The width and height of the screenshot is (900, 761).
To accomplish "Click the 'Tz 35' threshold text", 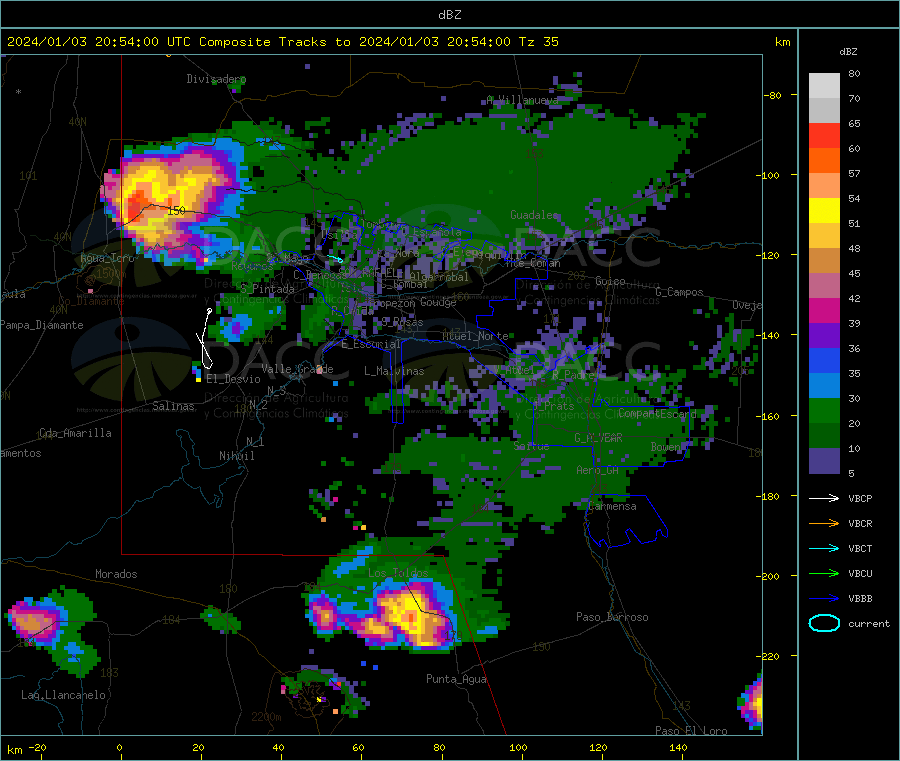I will click(538, 42).
